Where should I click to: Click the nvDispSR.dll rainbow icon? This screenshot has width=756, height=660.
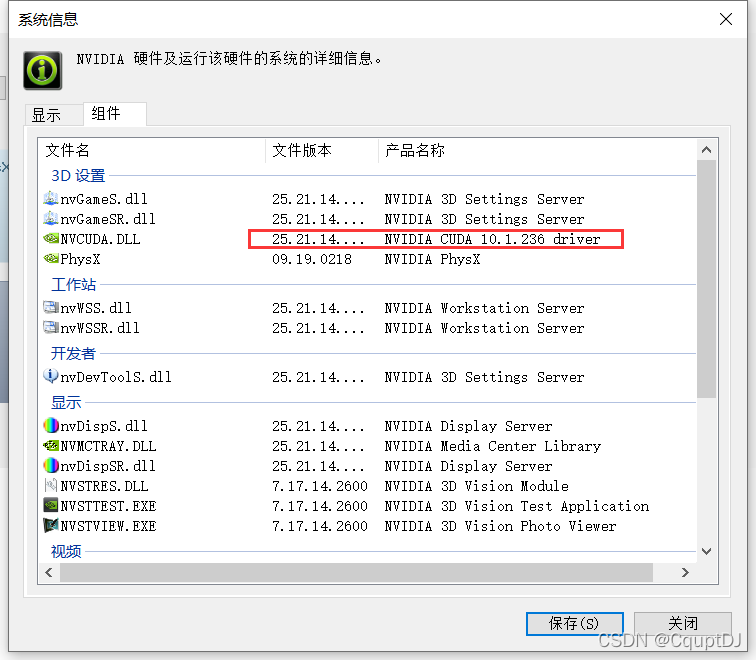[x=51, y=465]
